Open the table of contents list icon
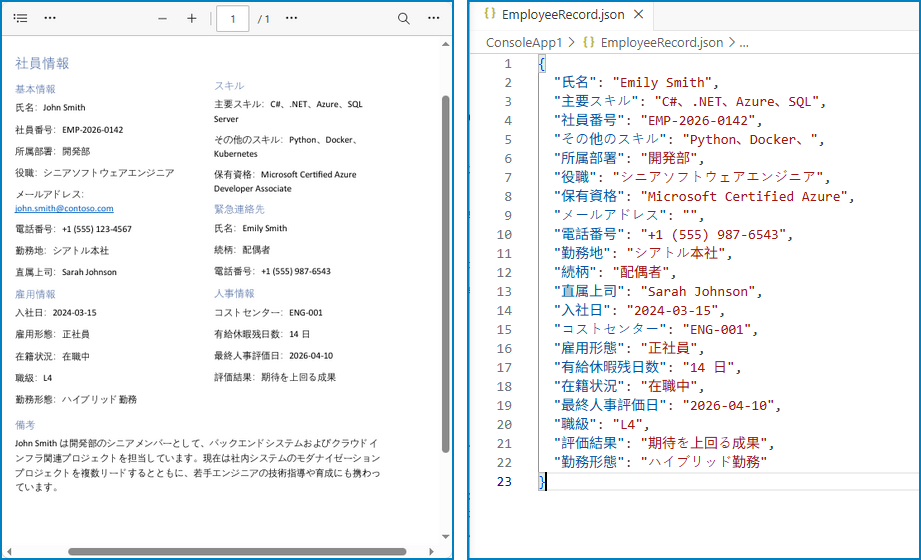 (21, 18)
